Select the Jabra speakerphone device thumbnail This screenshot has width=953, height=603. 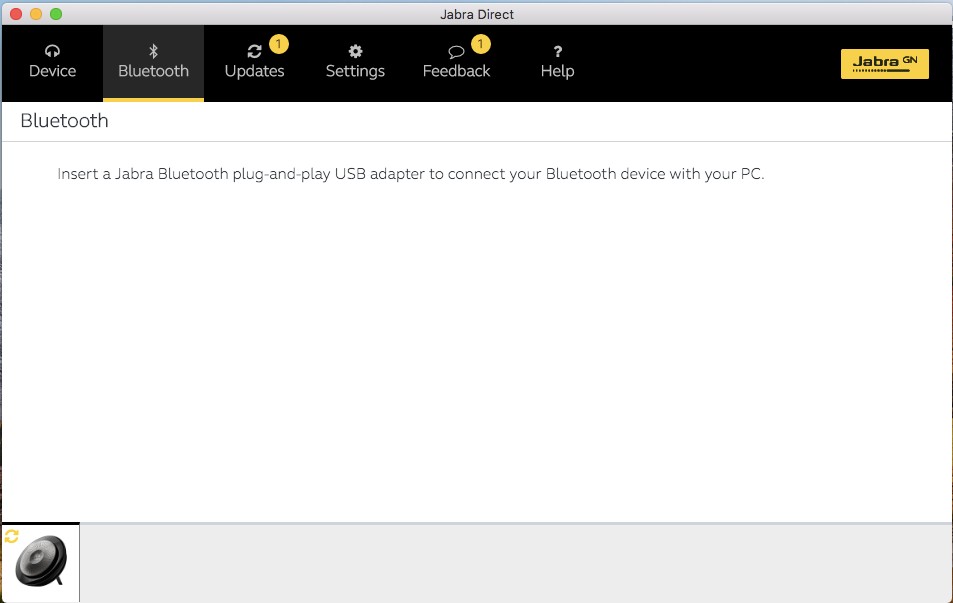click(x=41, y=562)
